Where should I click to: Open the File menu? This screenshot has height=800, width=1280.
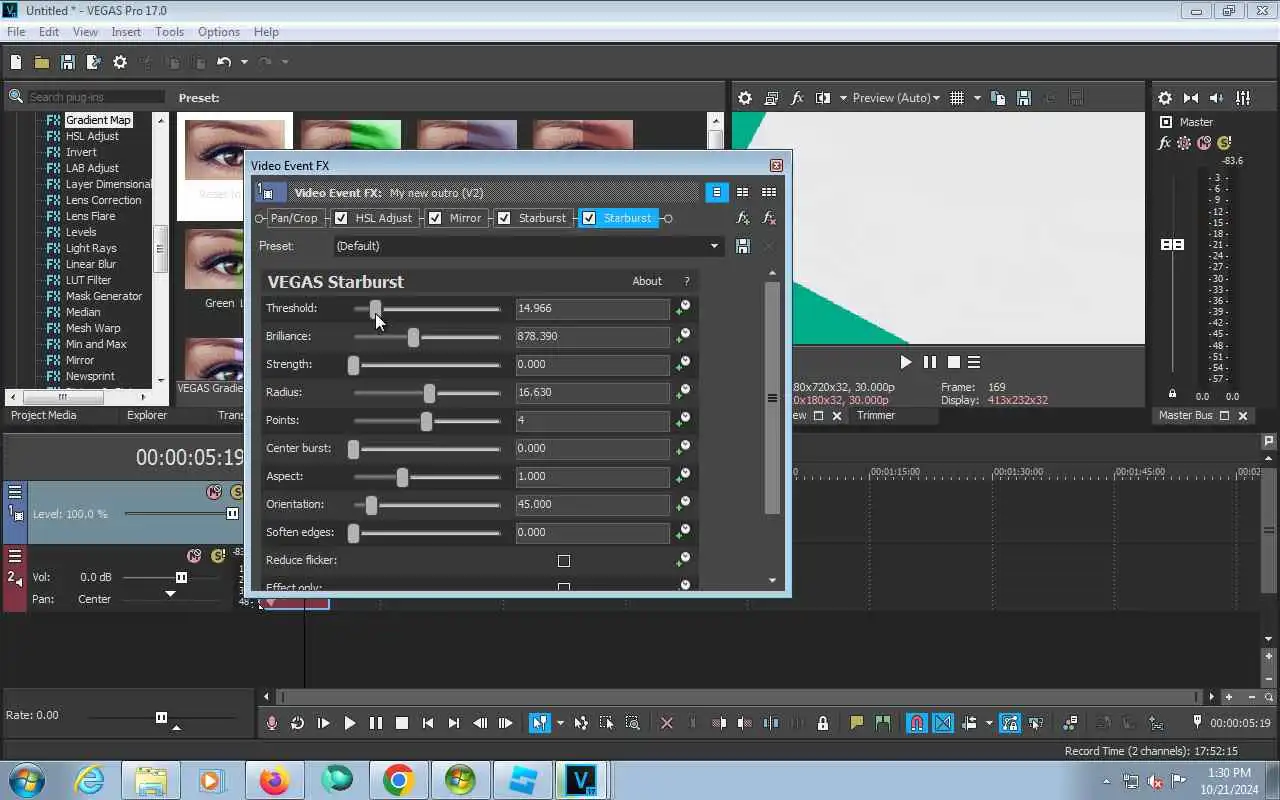pyautogui.click(x=16, y=32)
